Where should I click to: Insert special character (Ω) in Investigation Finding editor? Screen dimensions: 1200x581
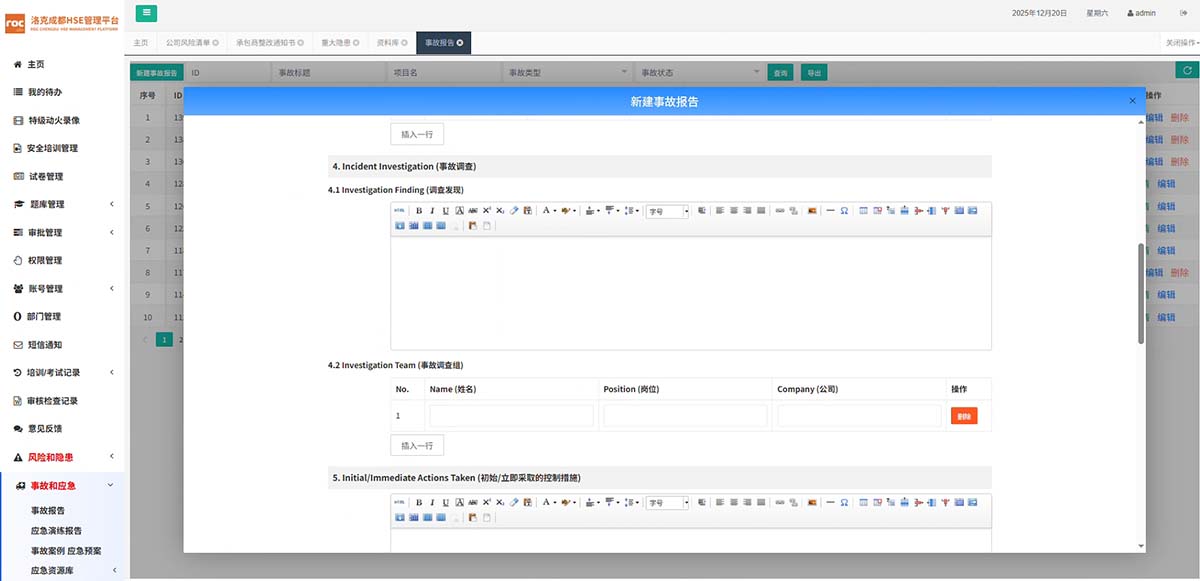click(x=844, y=211)
